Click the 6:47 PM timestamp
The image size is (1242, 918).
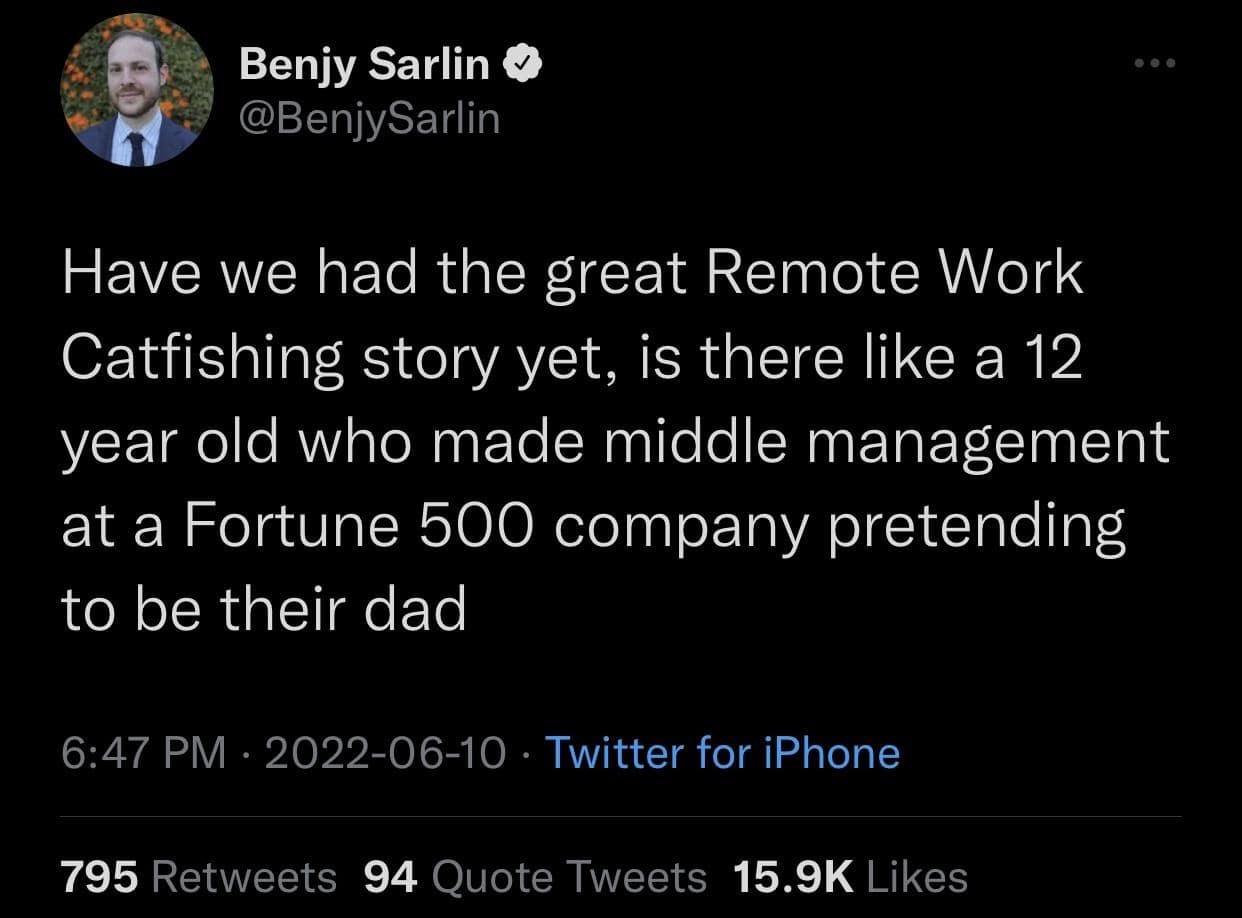143,752
